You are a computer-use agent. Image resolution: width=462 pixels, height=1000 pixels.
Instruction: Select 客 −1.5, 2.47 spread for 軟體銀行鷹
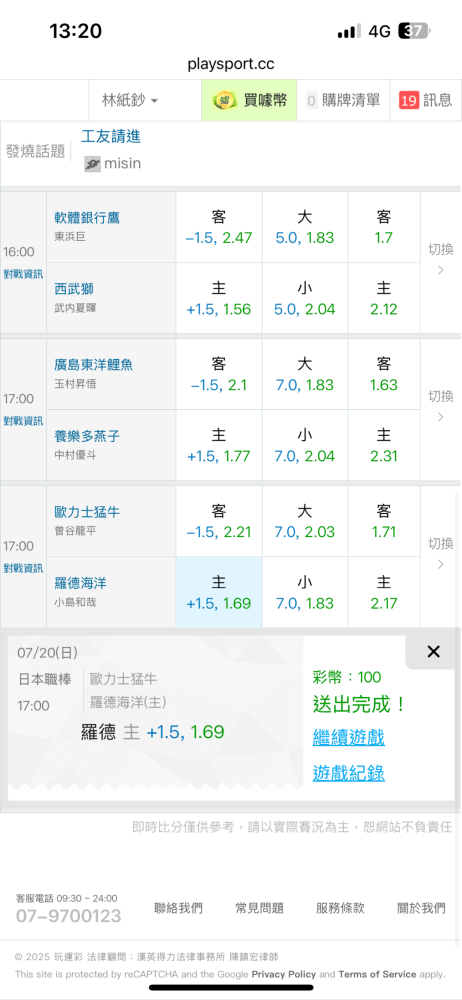tap(219, 227)
